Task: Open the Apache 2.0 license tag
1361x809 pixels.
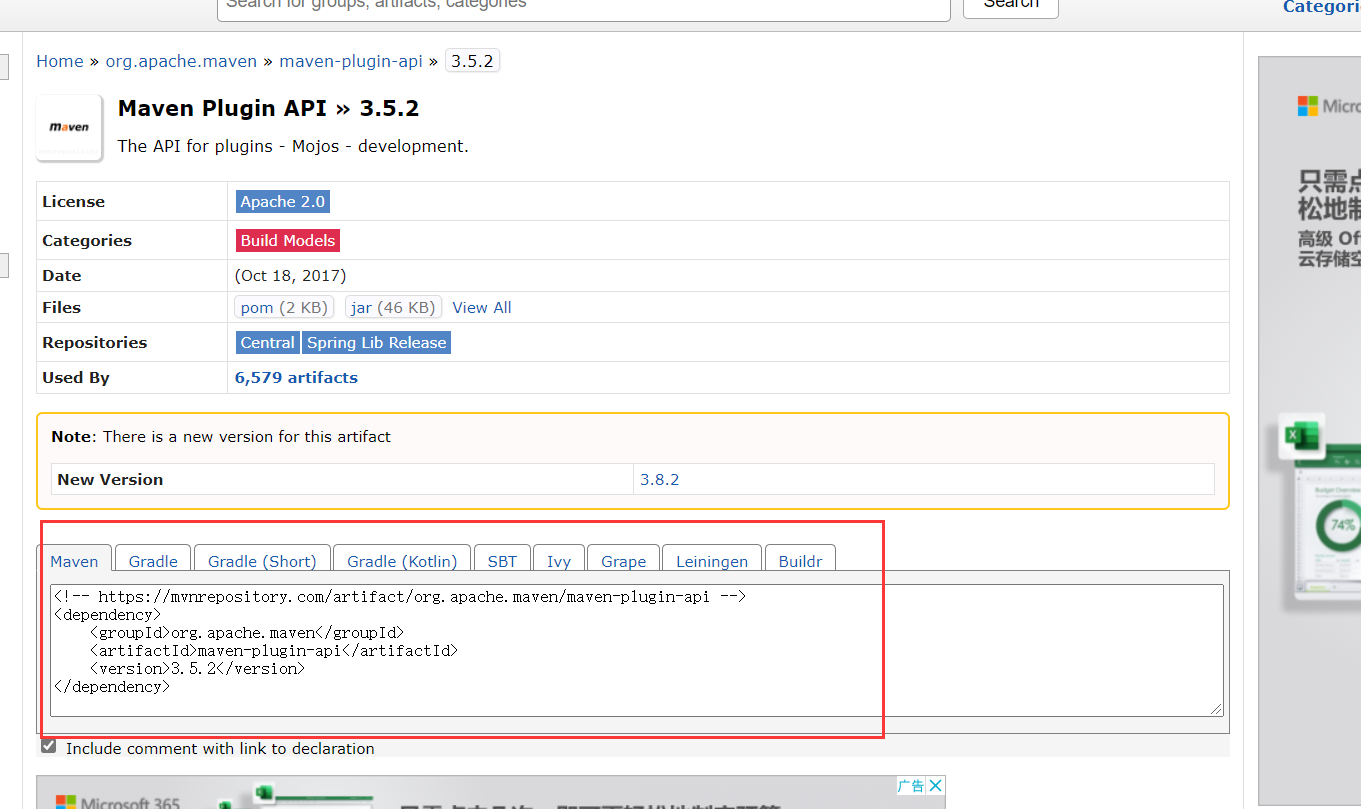Action: [x=283, y=201]
